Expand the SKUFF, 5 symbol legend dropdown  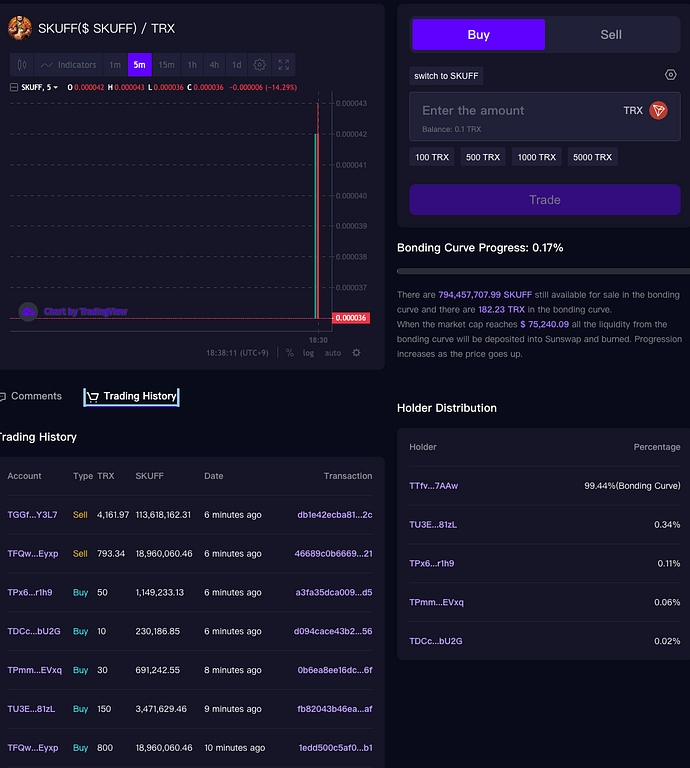[x=41, y=87]
